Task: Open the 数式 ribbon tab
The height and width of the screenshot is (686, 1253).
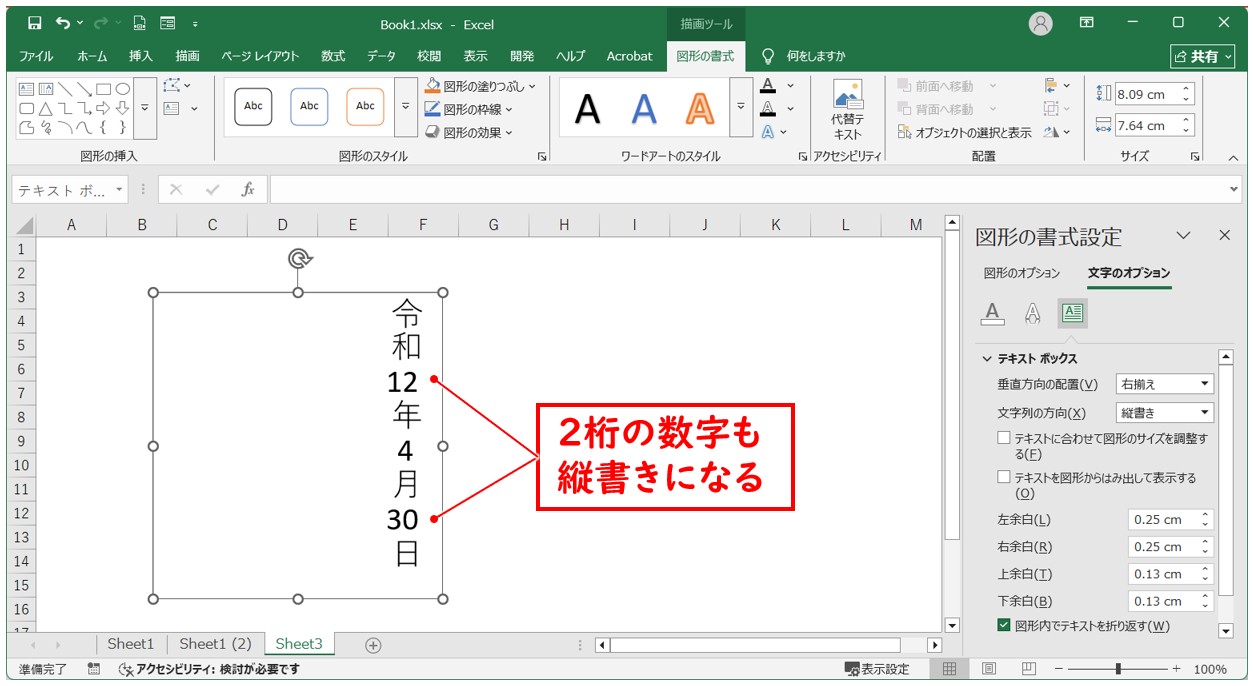Action: click(333, 56)
